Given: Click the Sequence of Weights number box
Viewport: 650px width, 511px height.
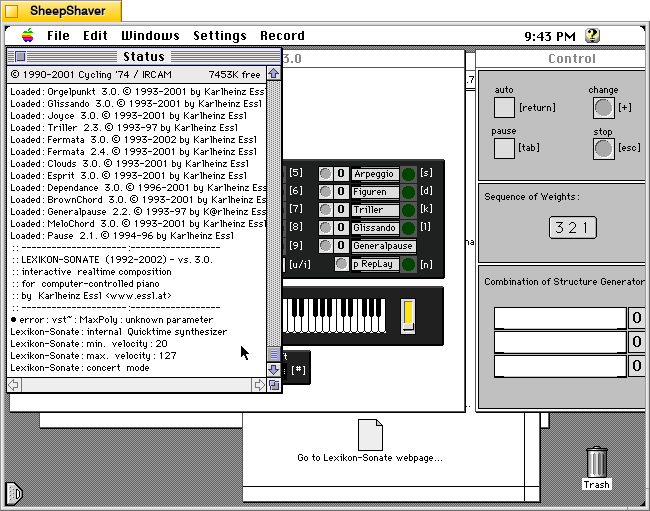Looking at the screenshot, I should [572, 228].
